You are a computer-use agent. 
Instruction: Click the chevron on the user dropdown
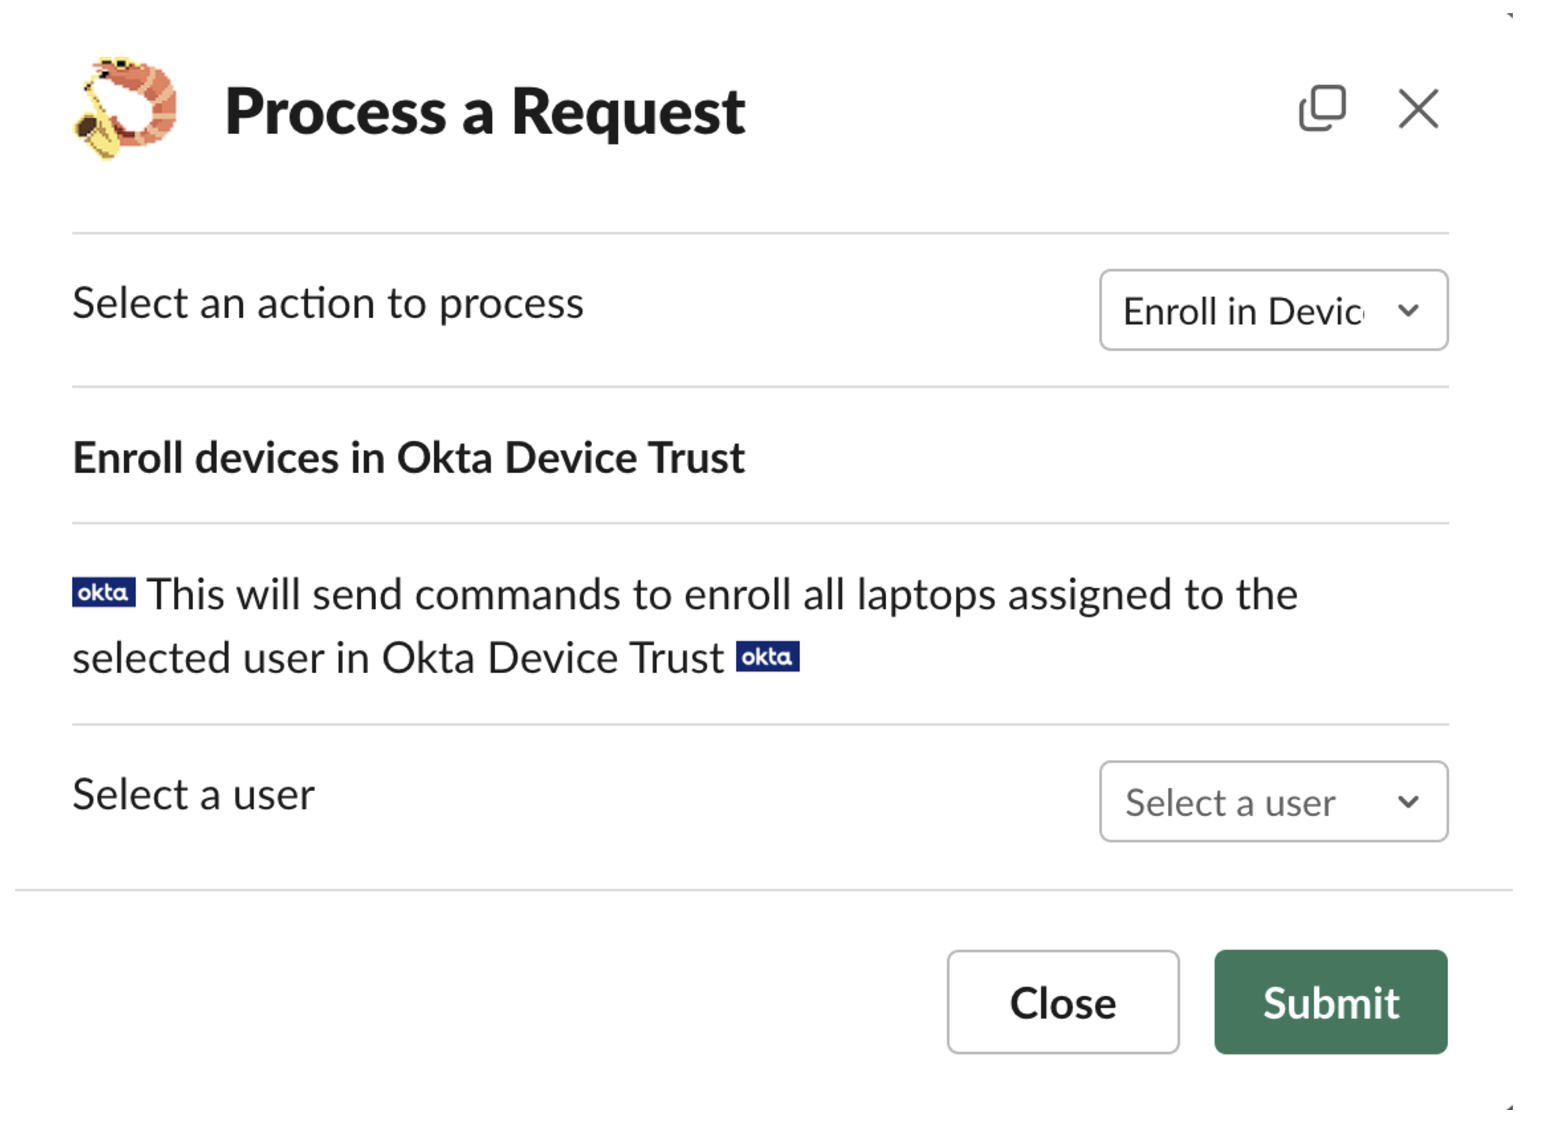[1409, 802]
